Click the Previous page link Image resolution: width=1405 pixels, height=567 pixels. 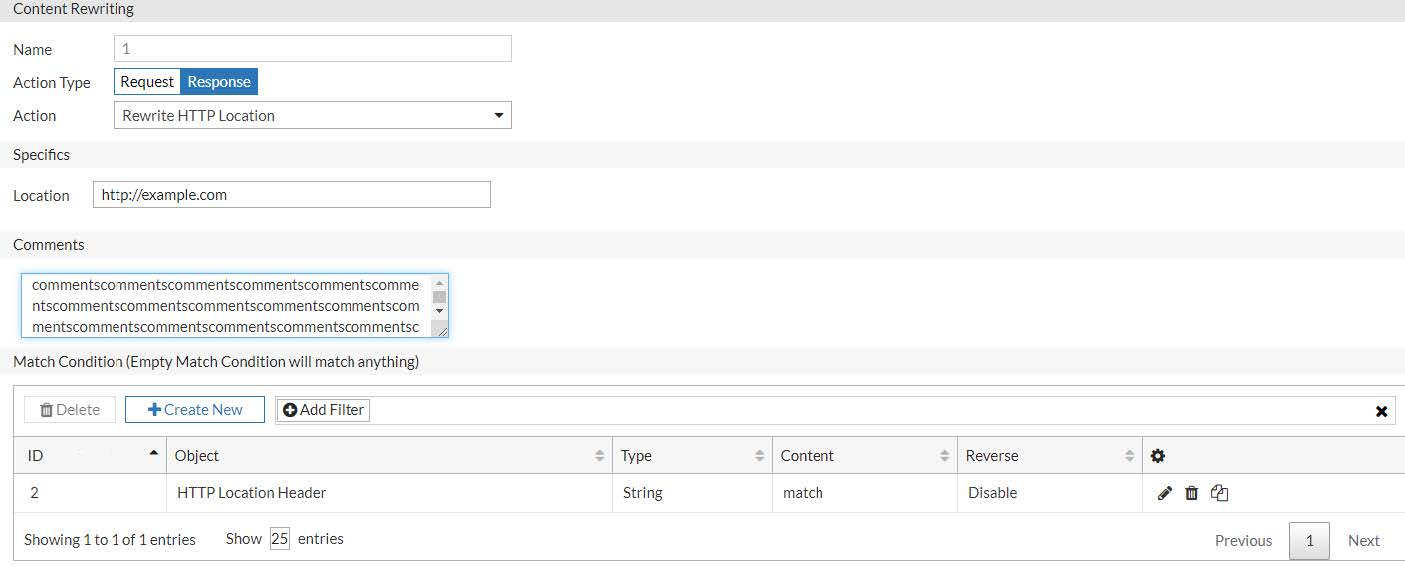pyautogui.click(x=1243, y=541)
